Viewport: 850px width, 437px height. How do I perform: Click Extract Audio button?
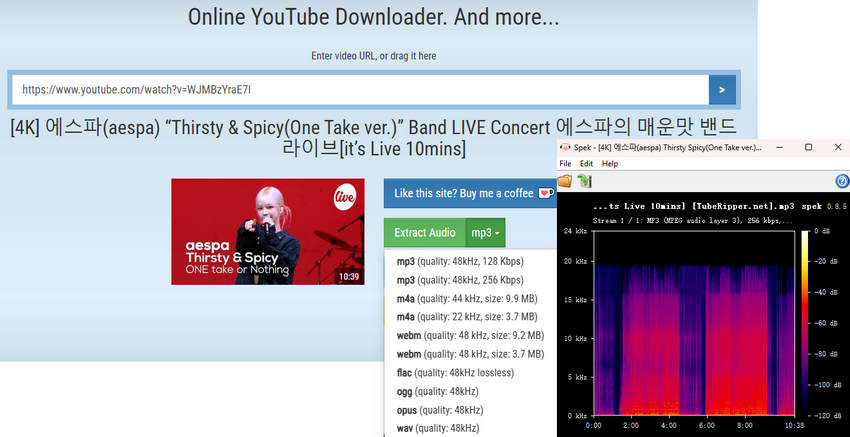coord(424,233)
